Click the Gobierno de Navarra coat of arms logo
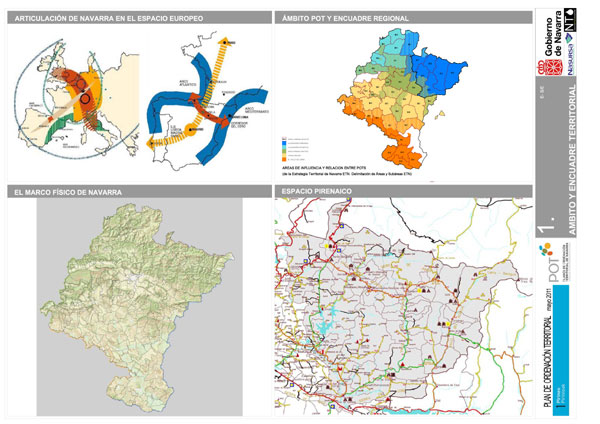Screen dimensions: 600x424 543,67
